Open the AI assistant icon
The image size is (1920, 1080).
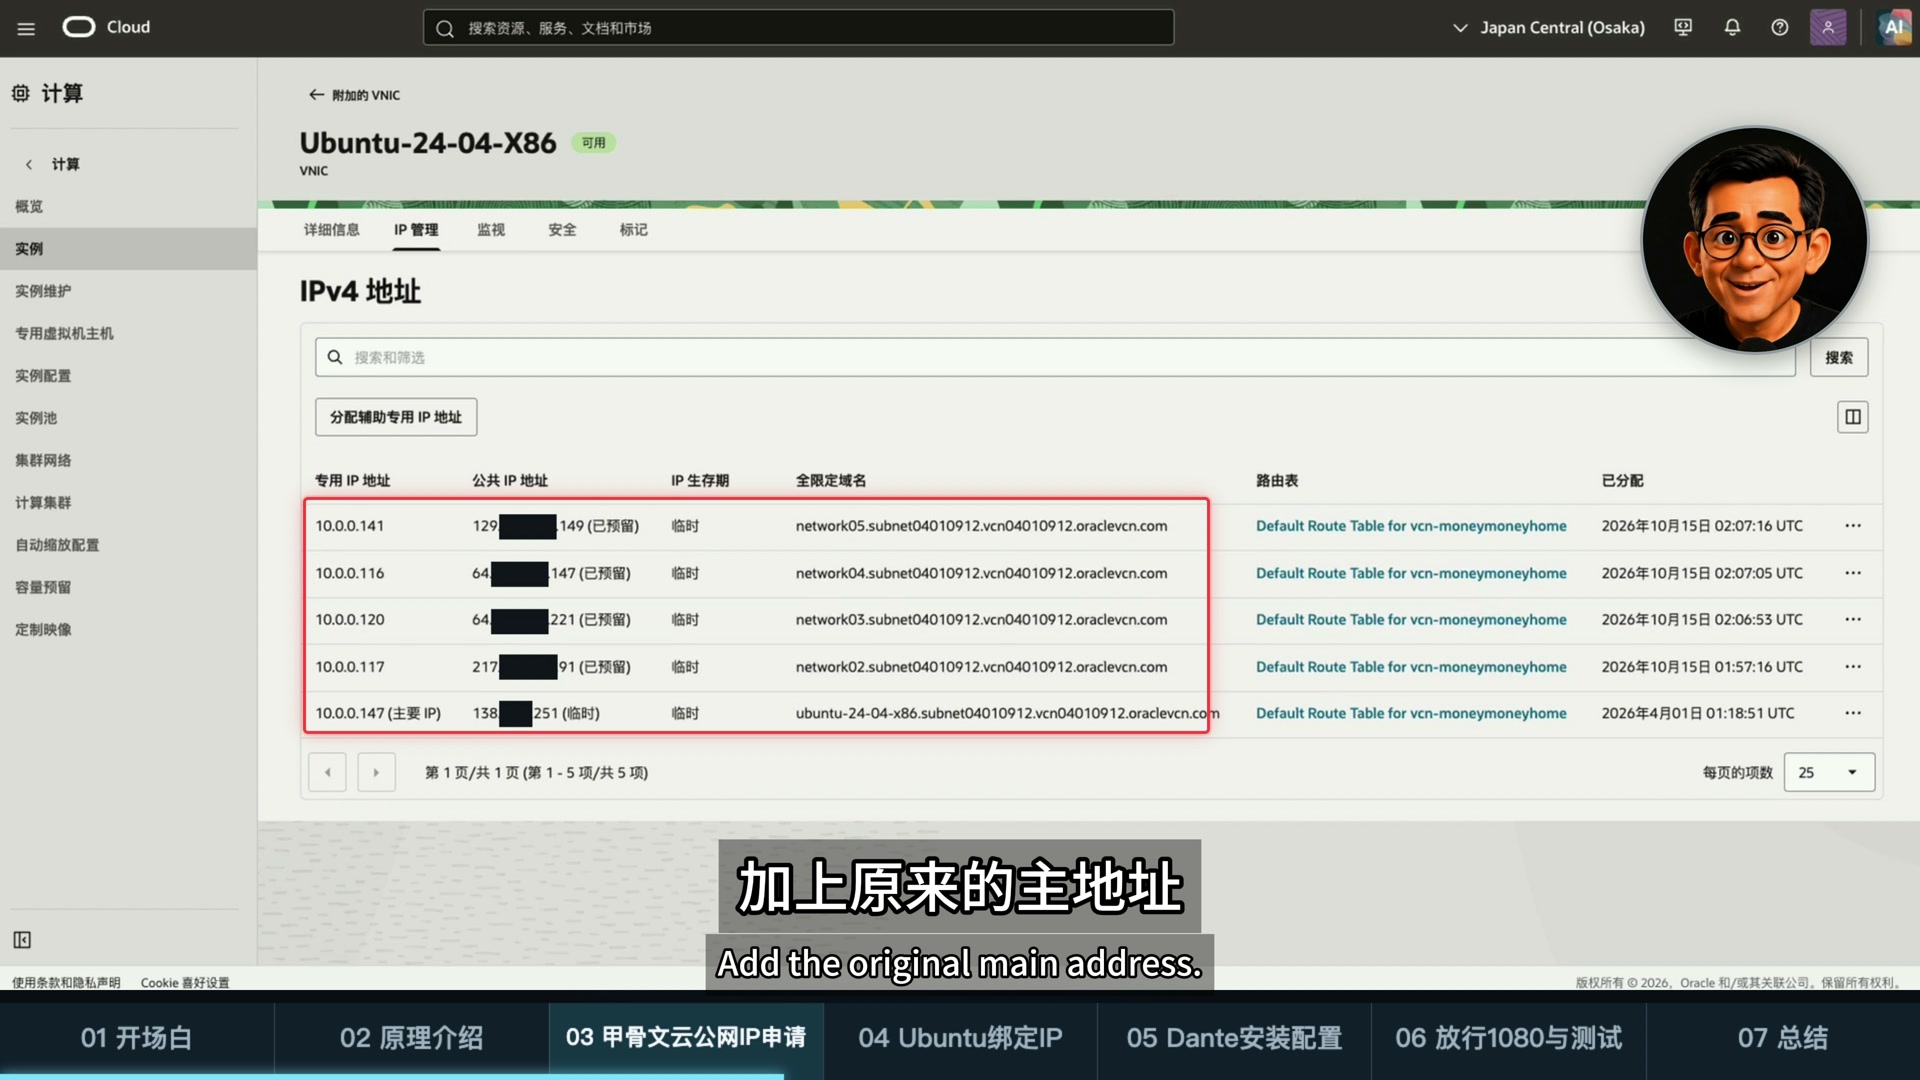click(1893, 28)
